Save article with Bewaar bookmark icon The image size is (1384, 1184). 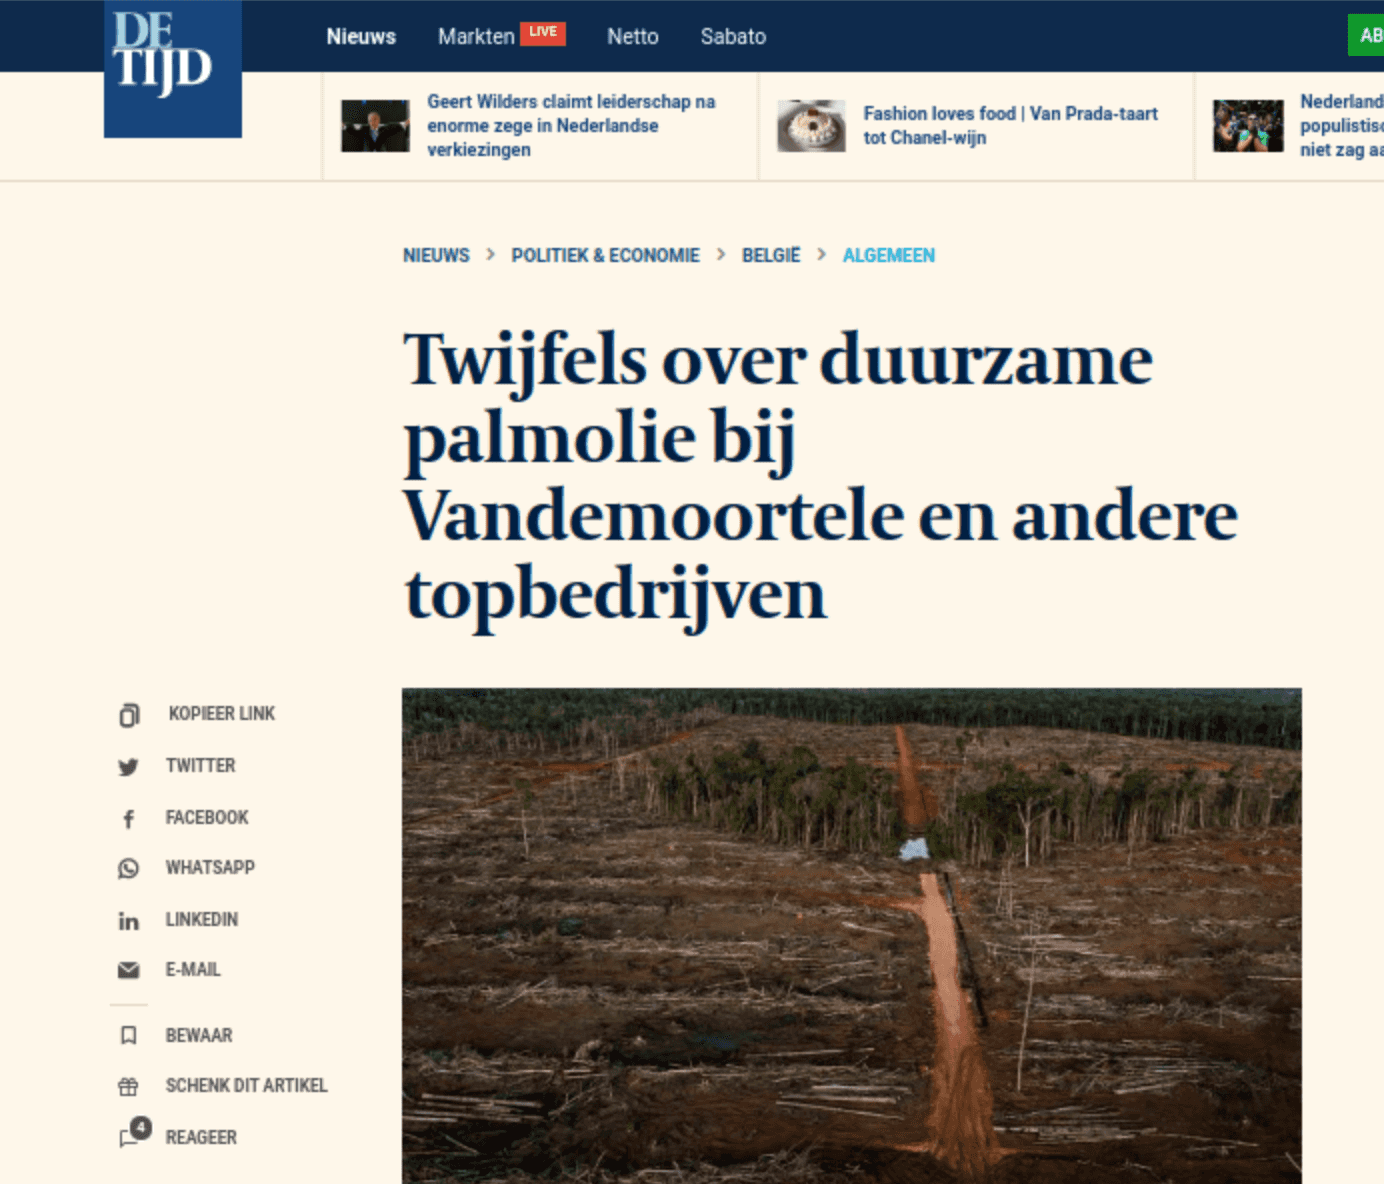click(x=128, y=1035)
